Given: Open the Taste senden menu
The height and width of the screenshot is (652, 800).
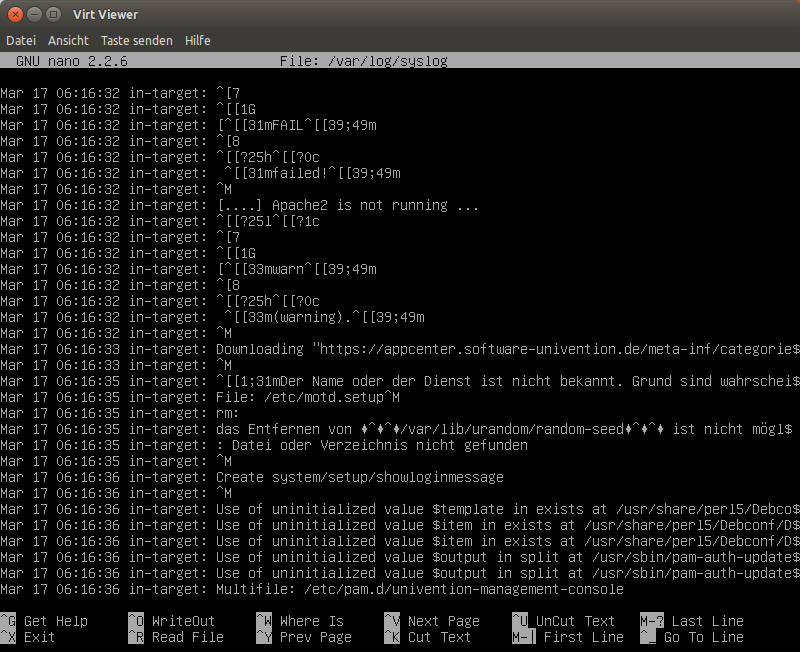Looking at the screenshot, I should (136, 41).
